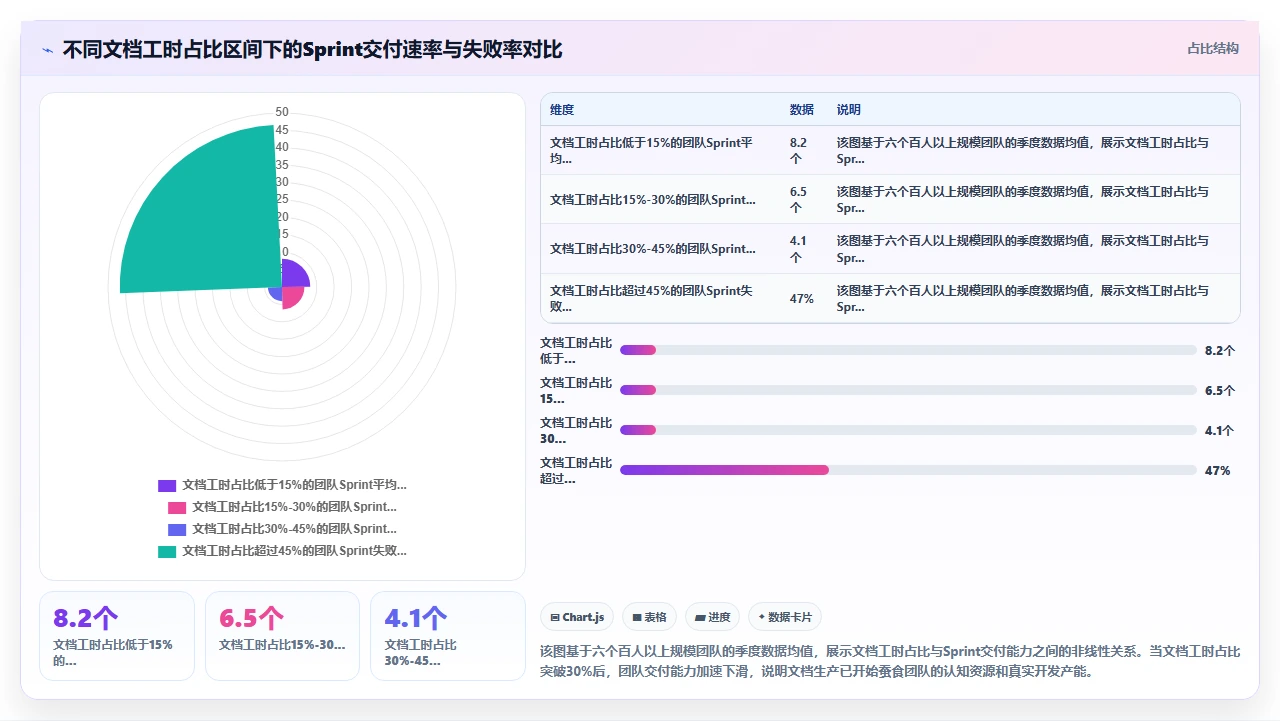The height and width of the screenshot is (721, 1280).
Task: Click the 进度 tag chip
Action: [x=713, y=617]
